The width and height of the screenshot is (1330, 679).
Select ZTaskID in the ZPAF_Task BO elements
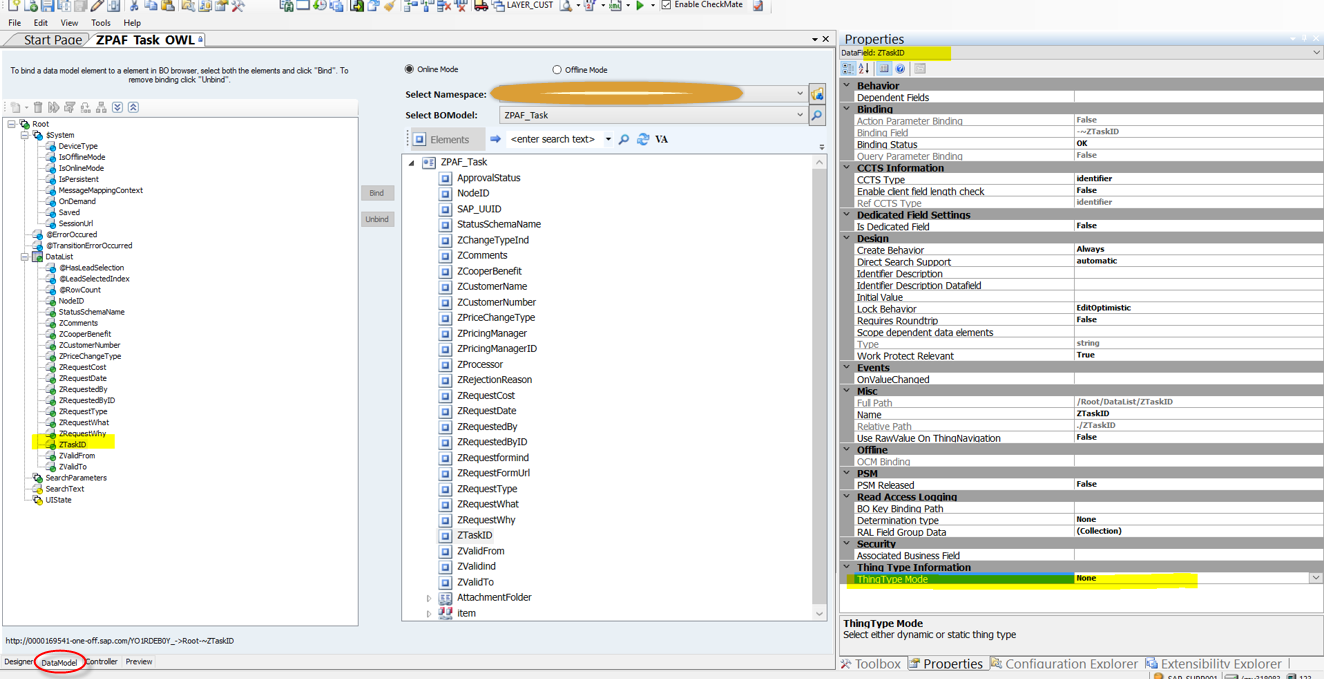(x=474, y=536)
